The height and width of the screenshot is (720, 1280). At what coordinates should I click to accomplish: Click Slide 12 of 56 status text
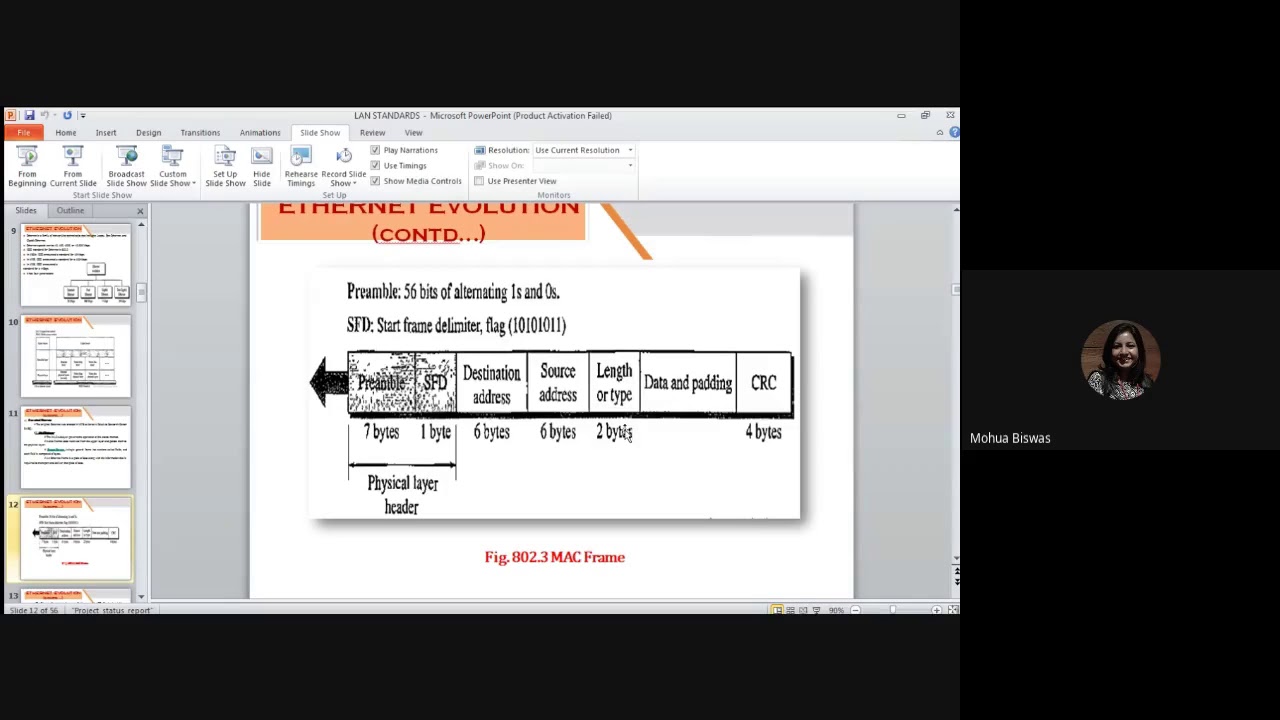[x=35, y=610]
